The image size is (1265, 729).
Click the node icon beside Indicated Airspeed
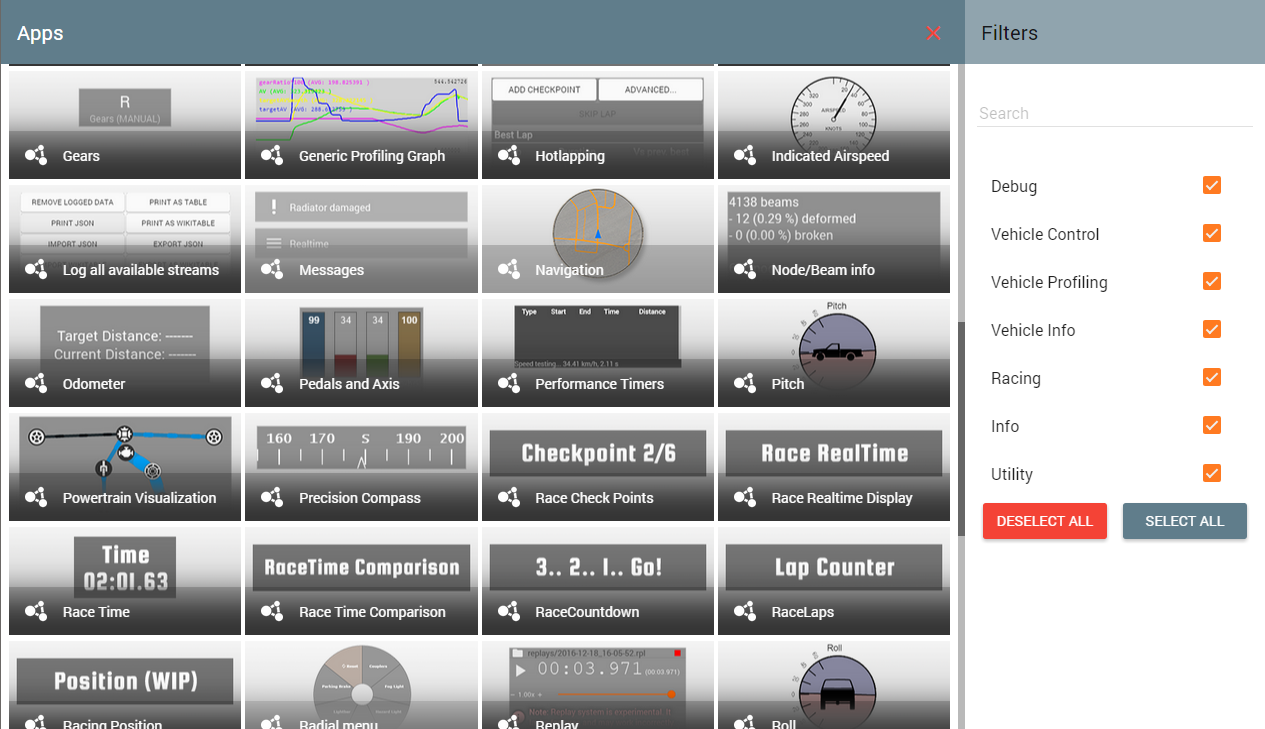coord(745,155)
